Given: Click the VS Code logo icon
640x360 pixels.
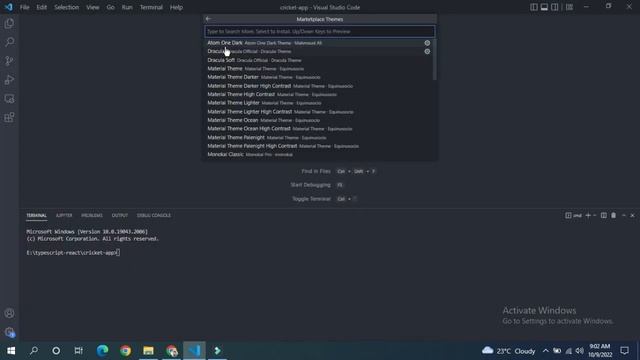Looking at the screenshot, I should [x=9, y=7].
